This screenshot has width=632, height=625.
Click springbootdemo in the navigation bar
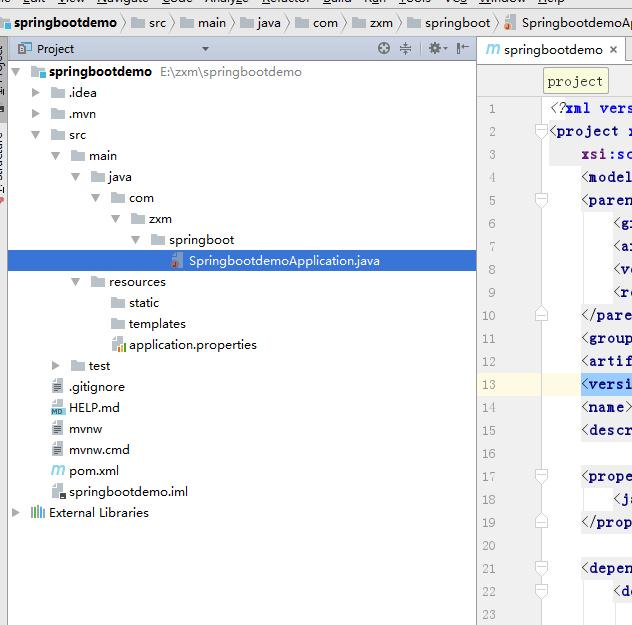[x=65, y=23]
